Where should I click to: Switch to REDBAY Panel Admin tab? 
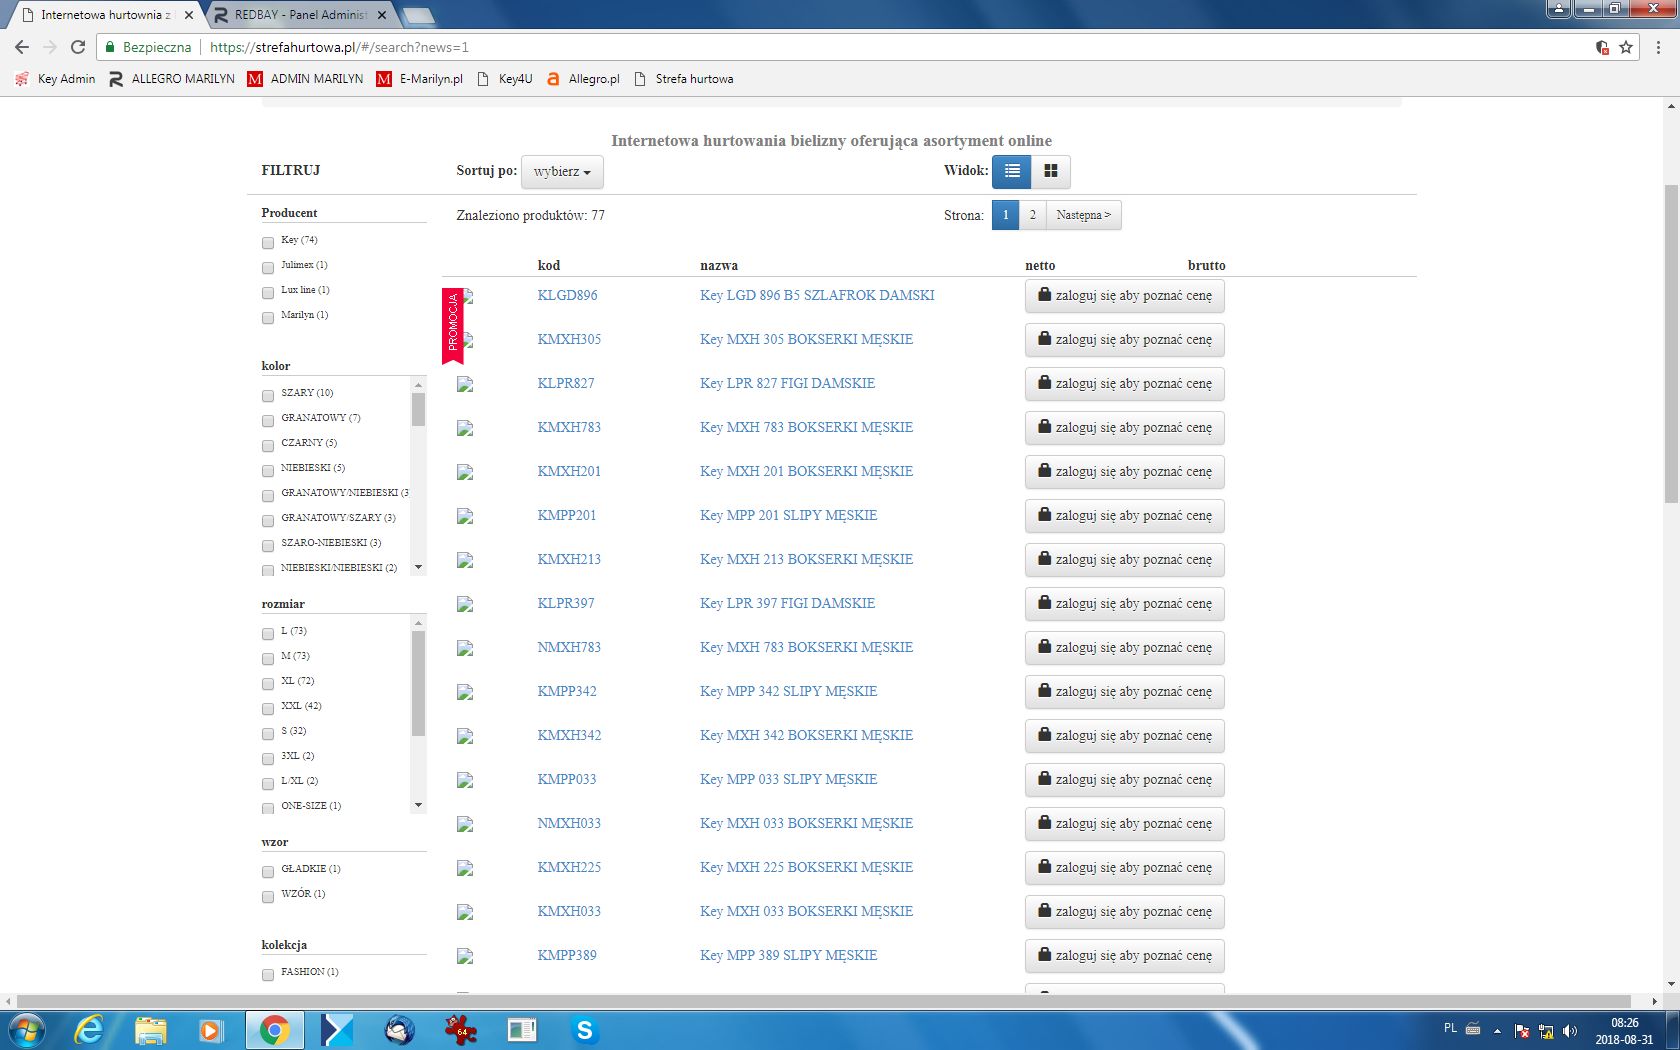tap(300, 15)
